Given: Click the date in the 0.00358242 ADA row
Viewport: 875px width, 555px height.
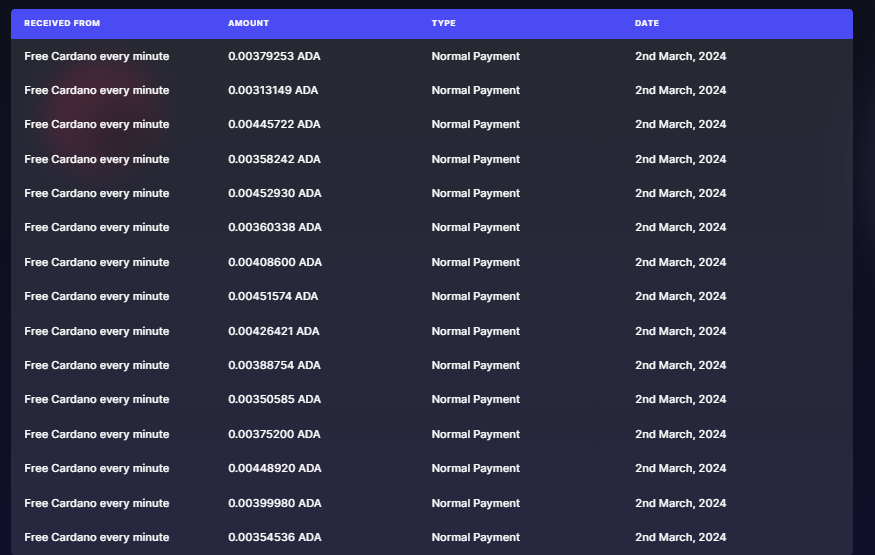Looking at the screenshot, I should (680, 160).
